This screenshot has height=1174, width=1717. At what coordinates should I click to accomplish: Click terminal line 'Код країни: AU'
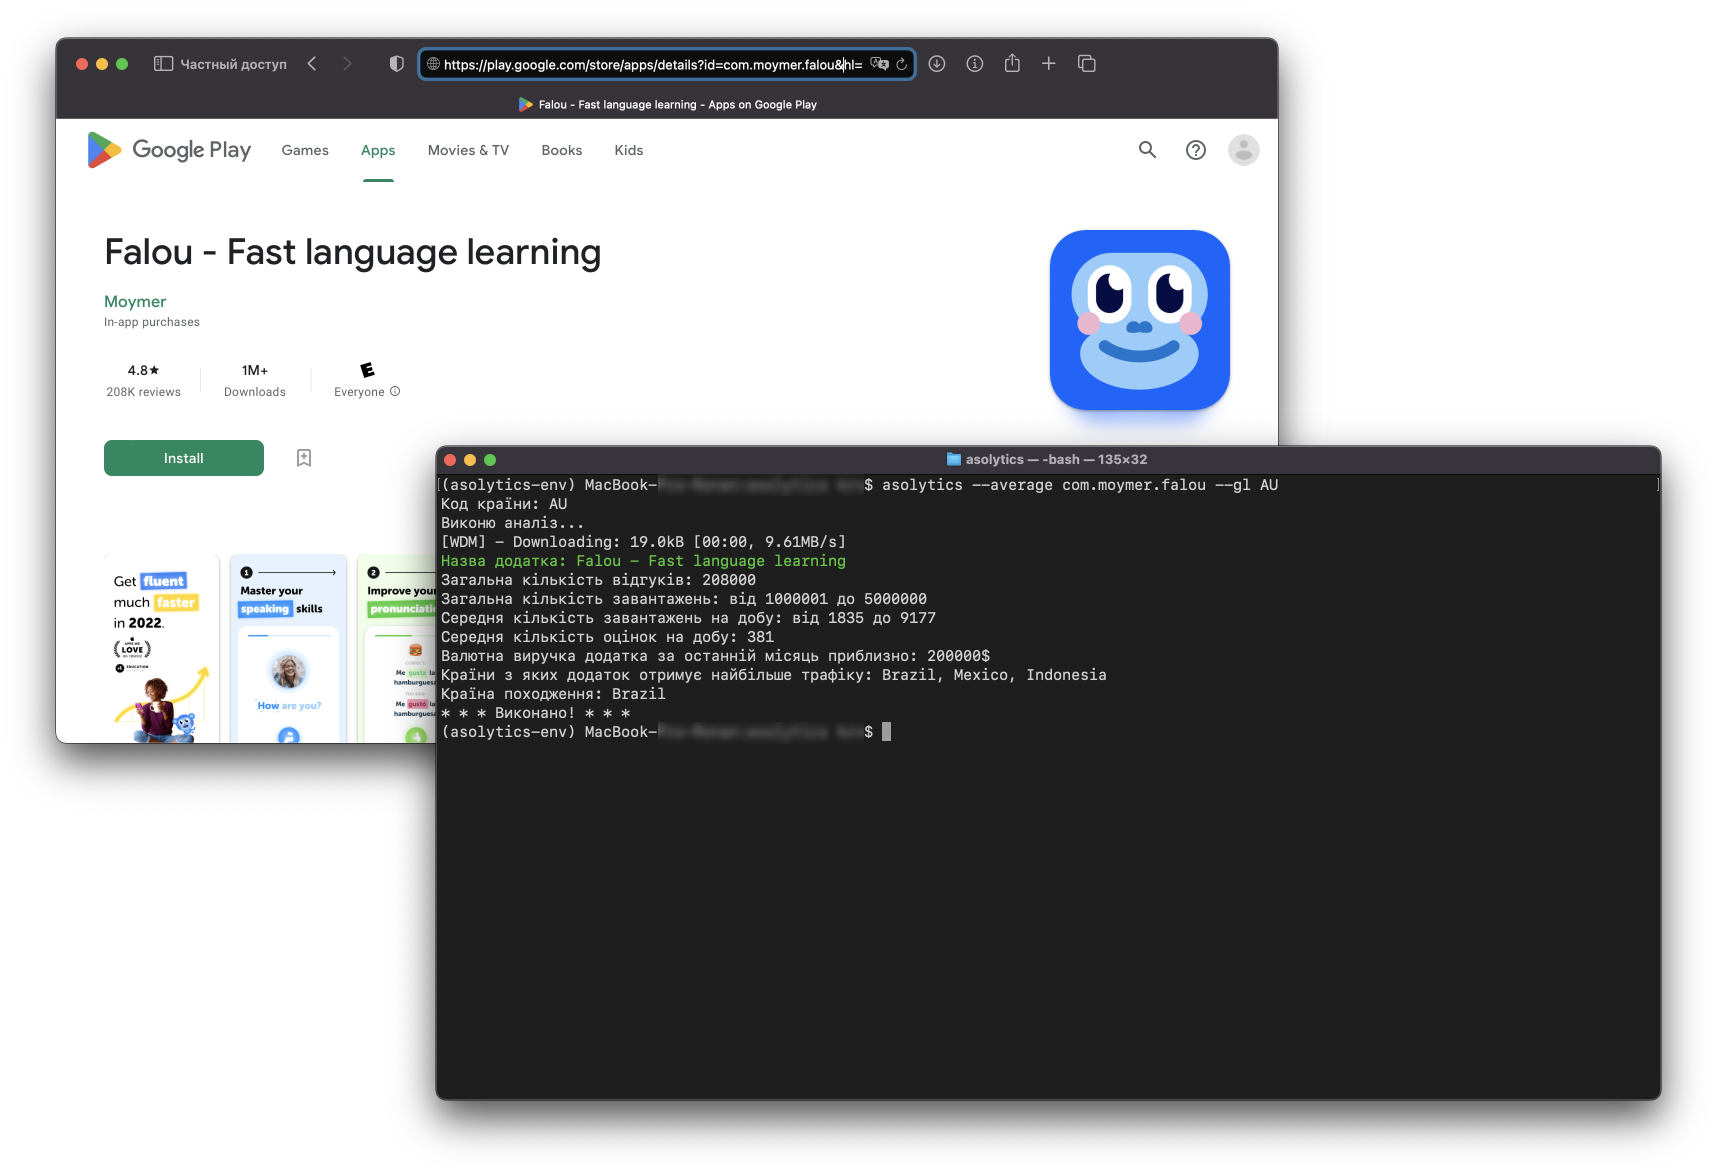(x=504, y=504)
